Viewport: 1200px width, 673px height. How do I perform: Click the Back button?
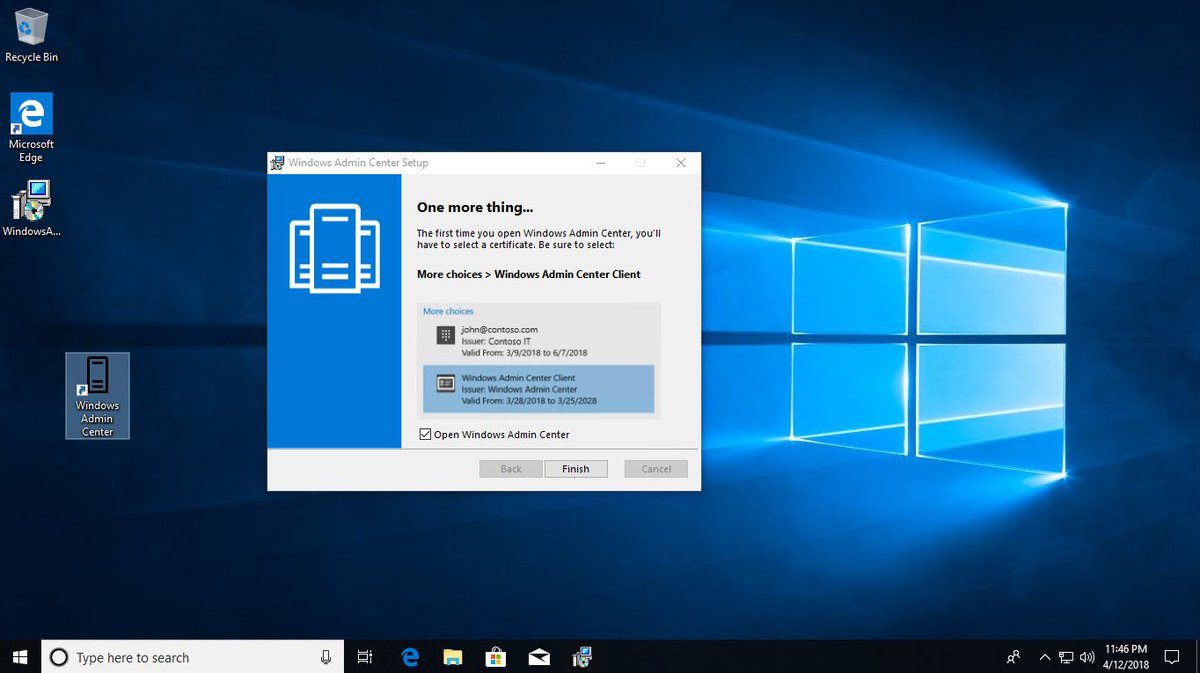511,468
